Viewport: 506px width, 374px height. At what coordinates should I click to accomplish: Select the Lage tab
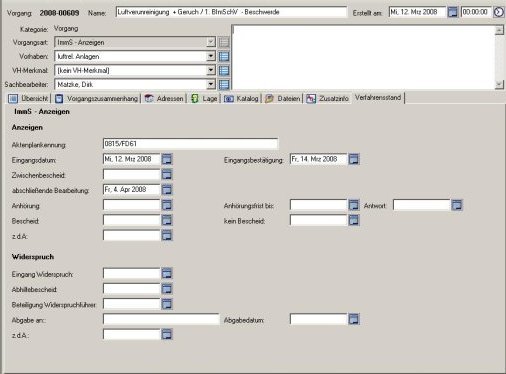204,98
